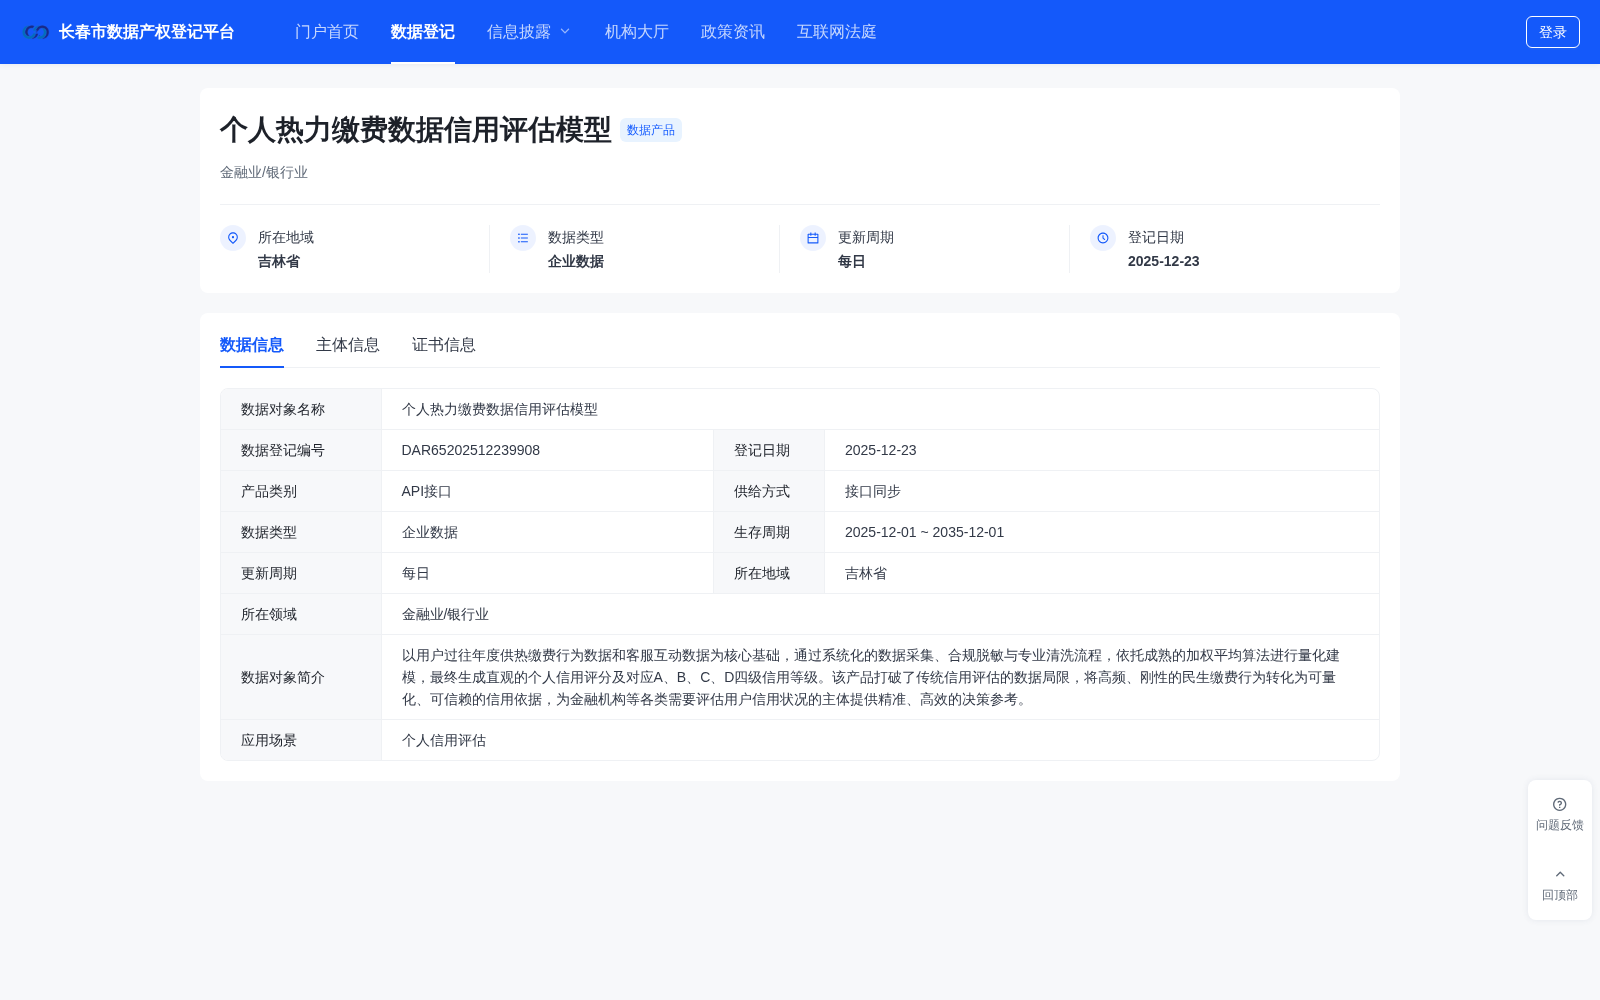The image size is (1600, 1000).
Task: Open 门户首页 in navigation bar
Action: (x=327, y=32)
